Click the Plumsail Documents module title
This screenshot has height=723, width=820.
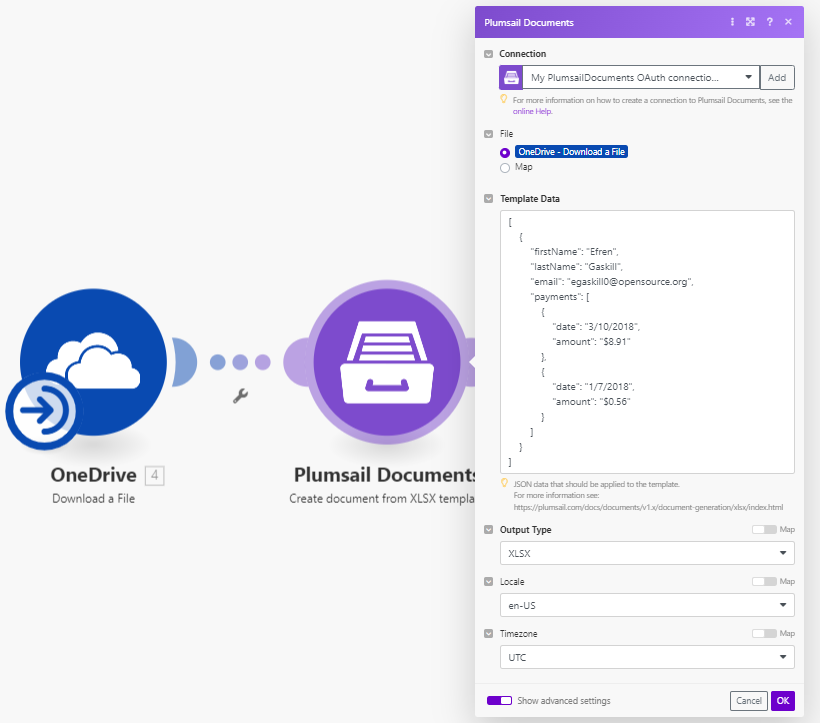(x=385, y=475)
